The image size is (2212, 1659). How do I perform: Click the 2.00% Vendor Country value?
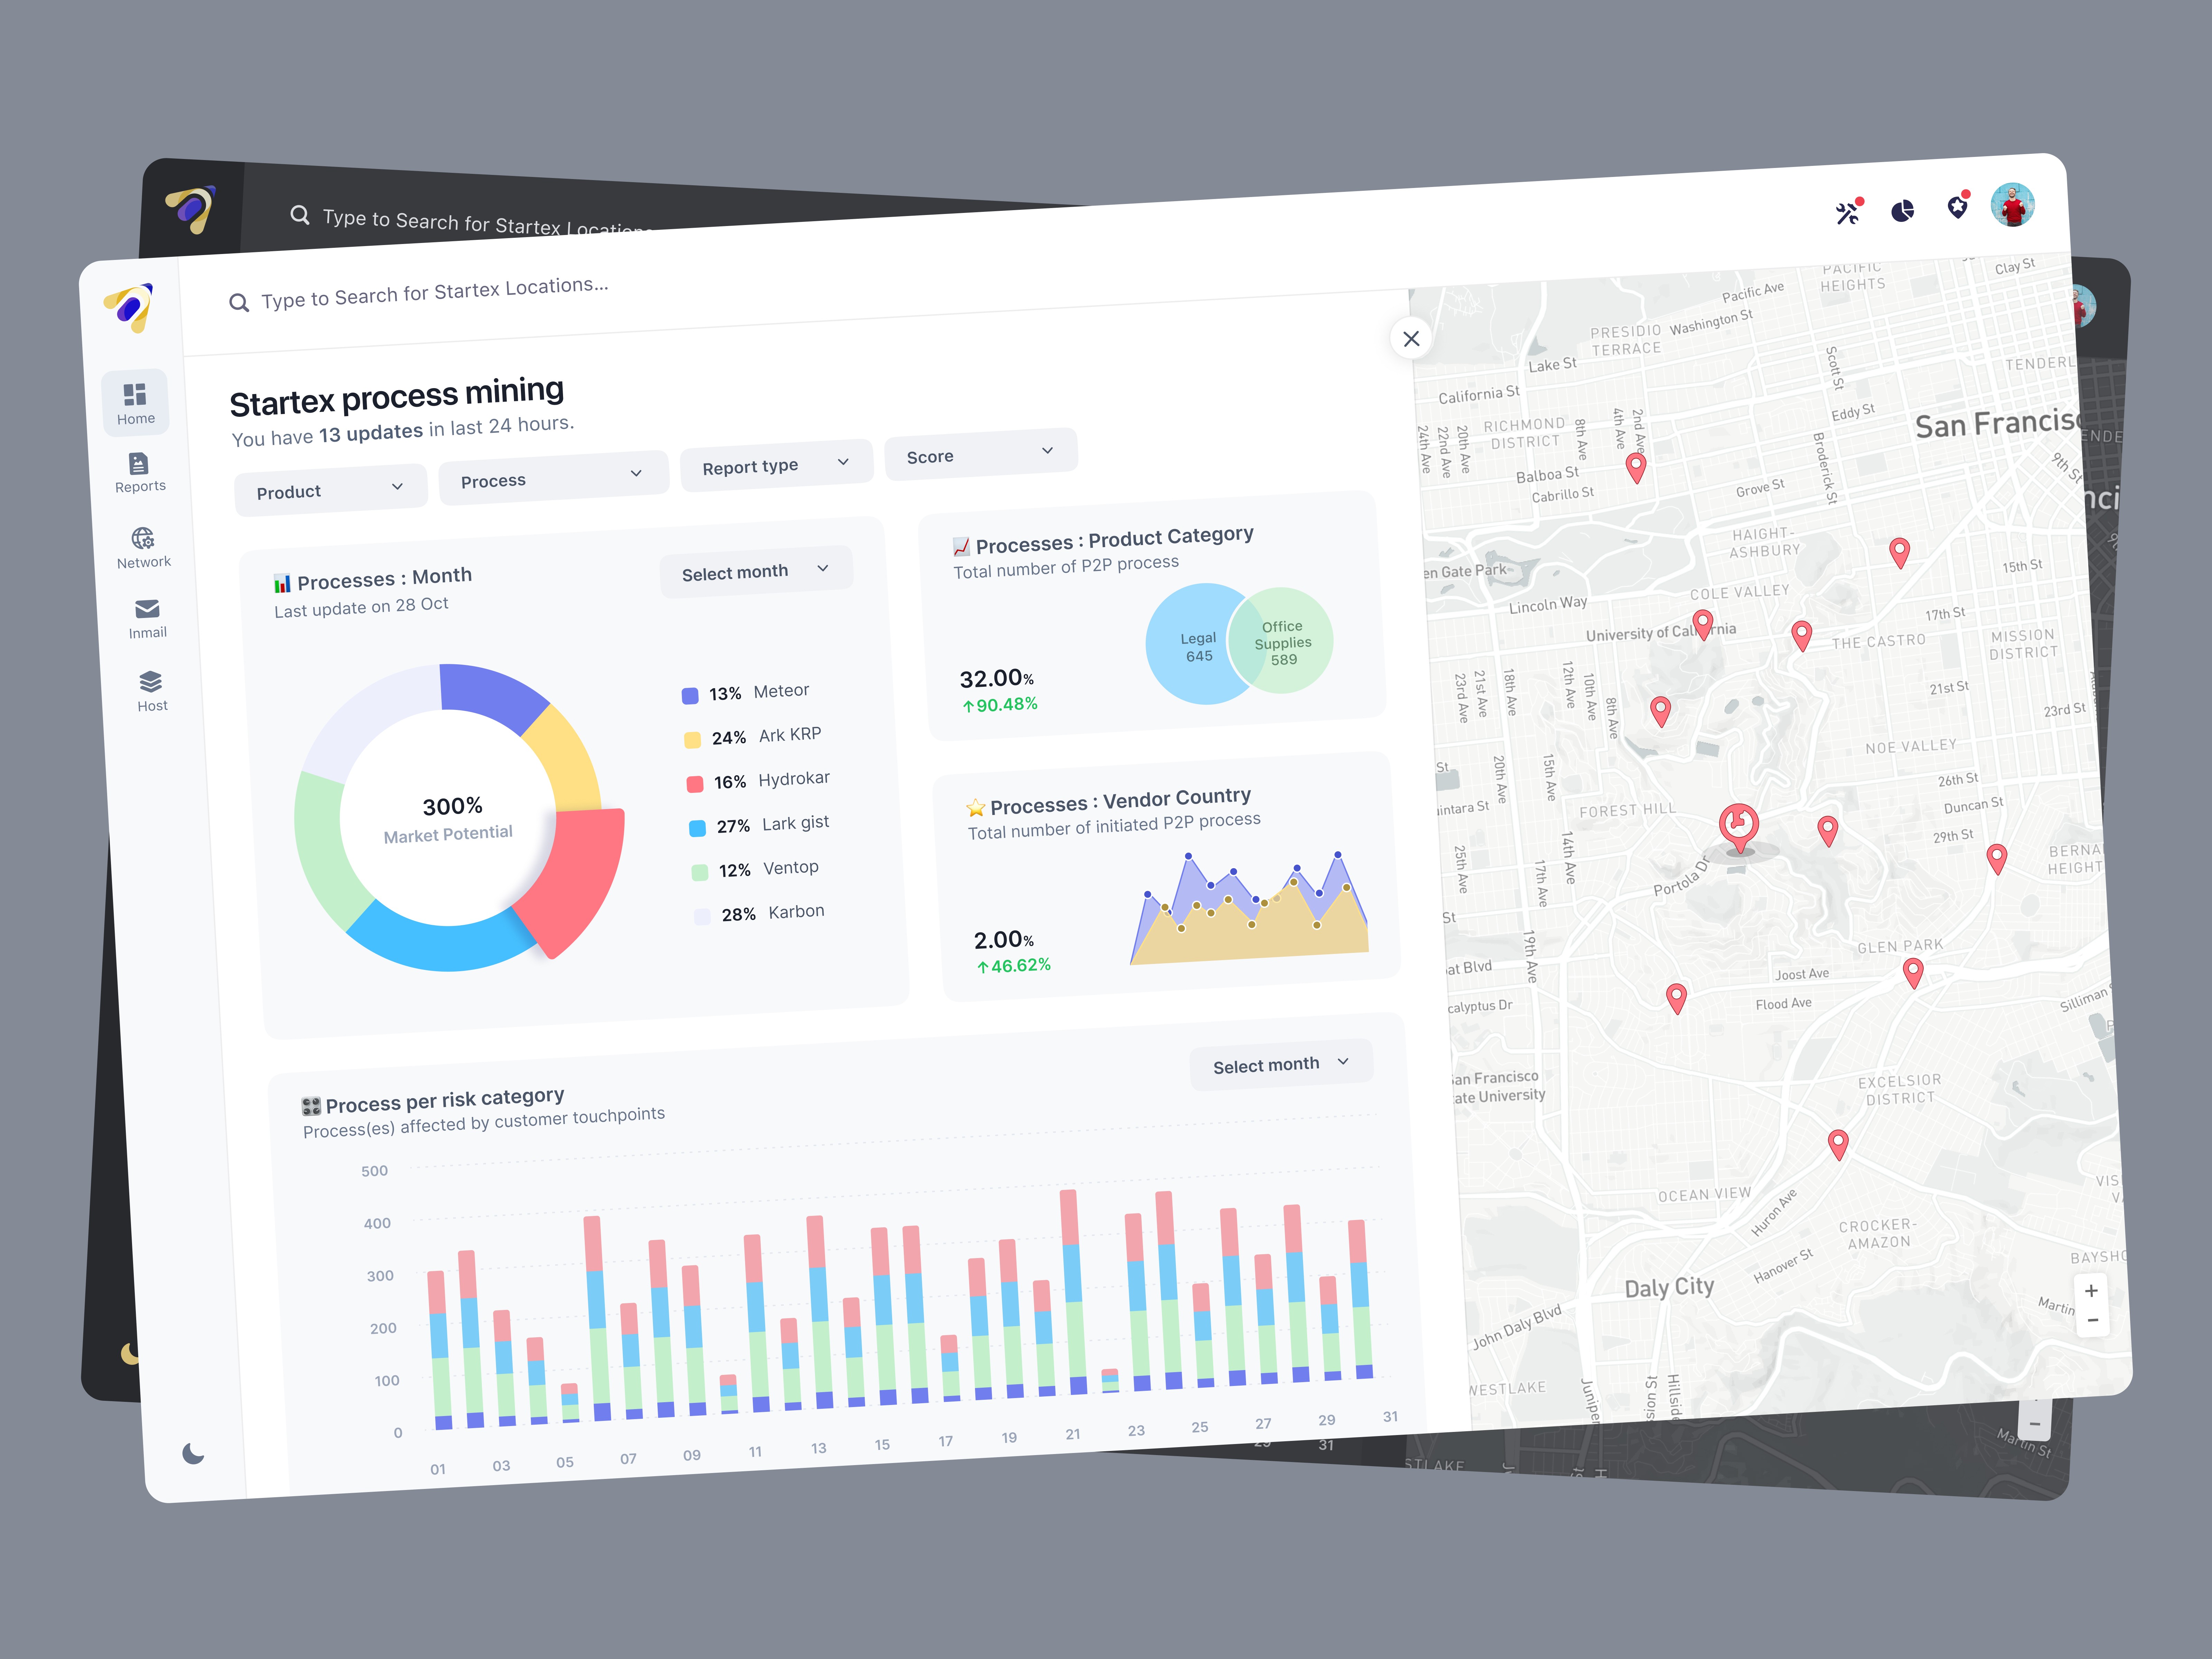point(1004,940)
